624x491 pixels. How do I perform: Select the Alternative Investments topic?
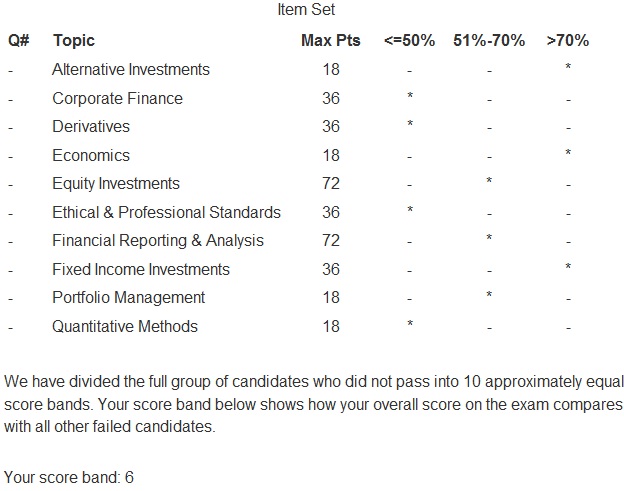point(131,70)
